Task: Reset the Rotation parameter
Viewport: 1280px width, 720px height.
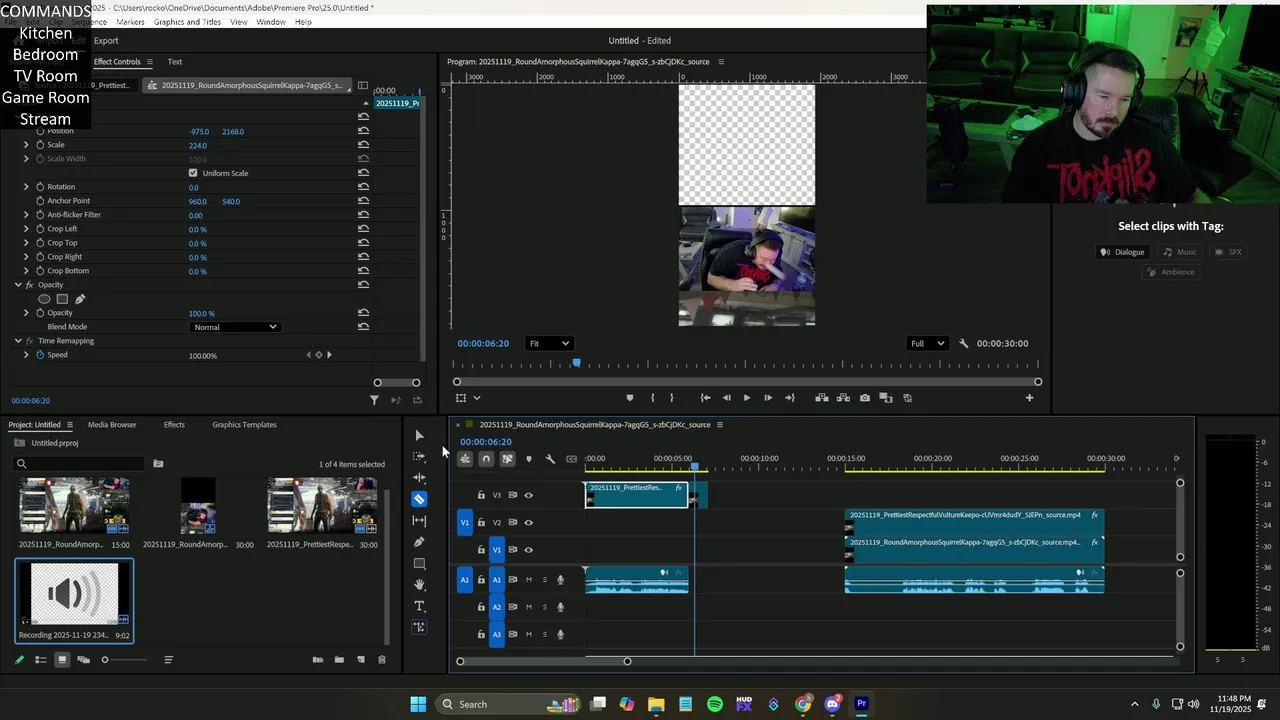Action: tap(363, 187)
